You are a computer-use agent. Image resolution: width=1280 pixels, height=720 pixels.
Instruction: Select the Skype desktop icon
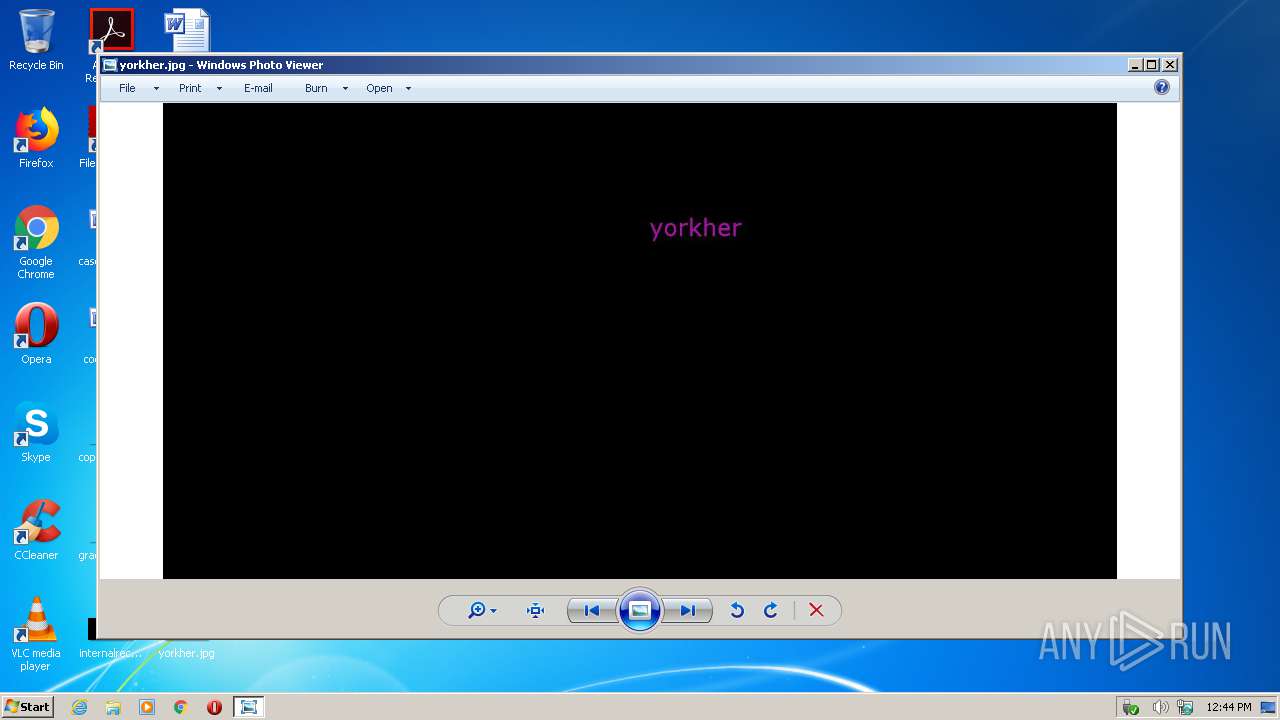(36, 432)
